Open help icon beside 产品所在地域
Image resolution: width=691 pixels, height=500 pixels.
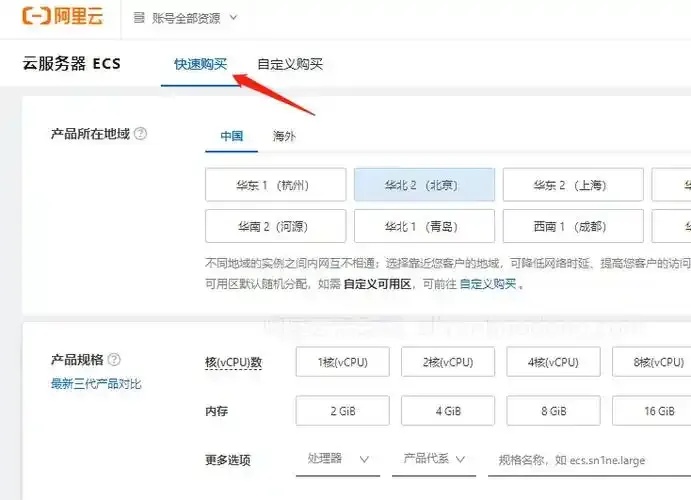point(140,133)
